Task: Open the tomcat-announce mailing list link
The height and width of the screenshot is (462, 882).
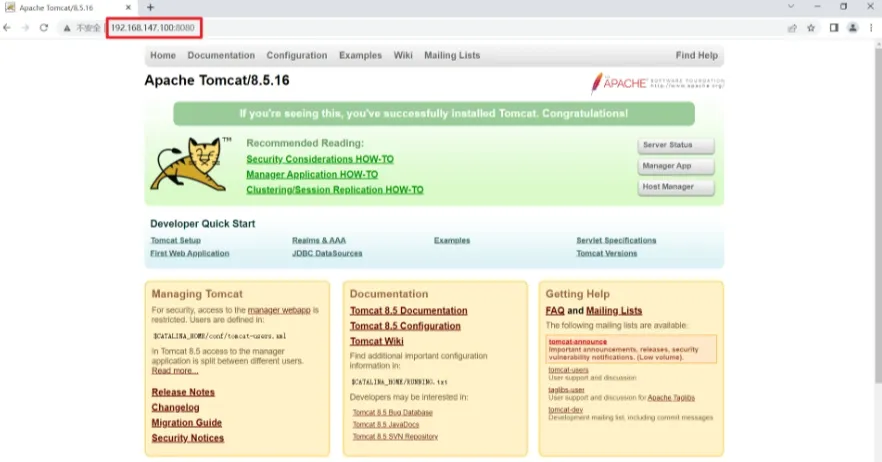Action: (578, 342)
